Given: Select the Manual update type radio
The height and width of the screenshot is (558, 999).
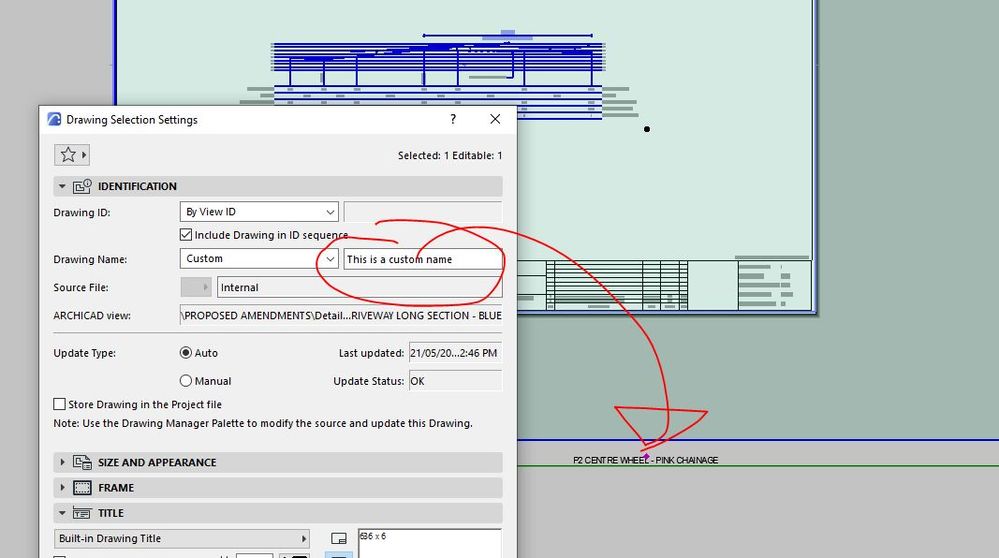Looking at the screenshot, I should [185, 380].
